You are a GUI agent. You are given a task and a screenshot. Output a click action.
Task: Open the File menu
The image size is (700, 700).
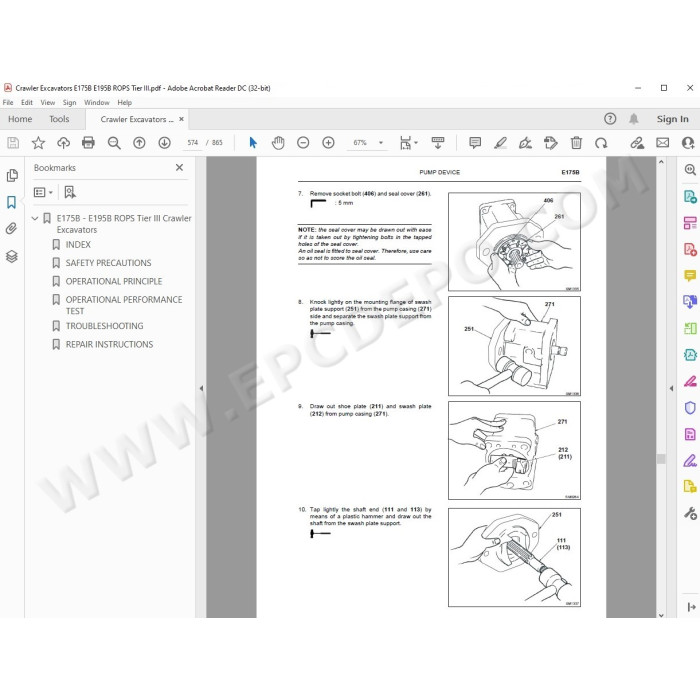(x=8, y=103)
